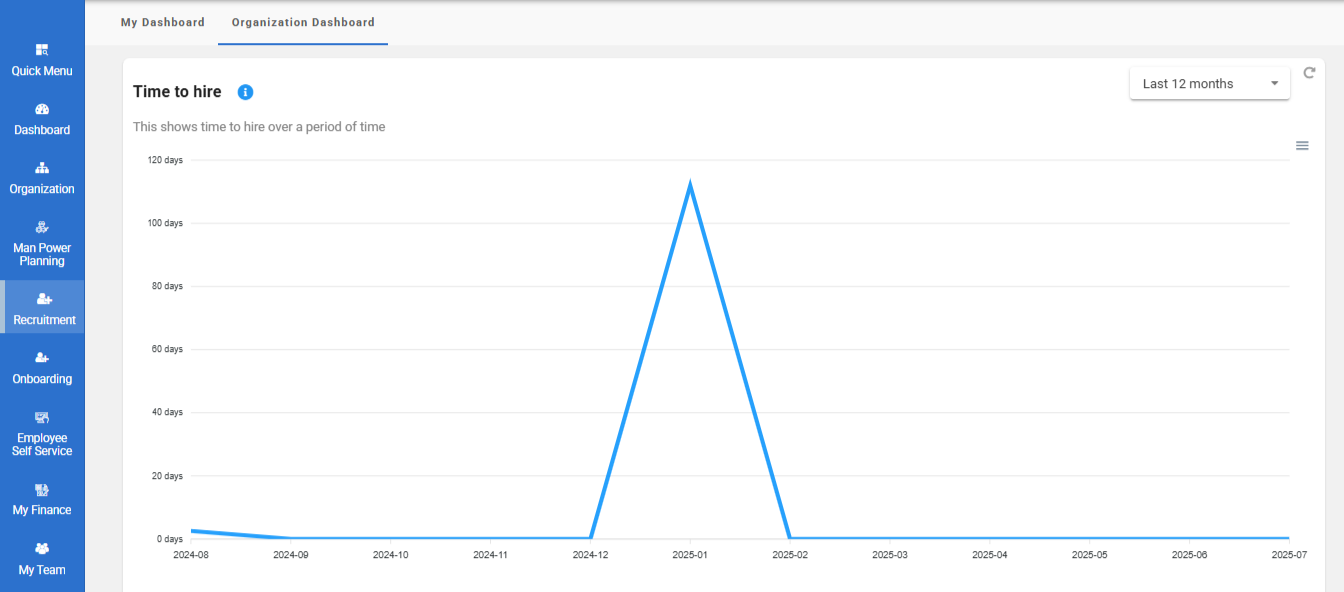
Task: Select the Man Power Planning icon
Action: (x=42, y=227)
